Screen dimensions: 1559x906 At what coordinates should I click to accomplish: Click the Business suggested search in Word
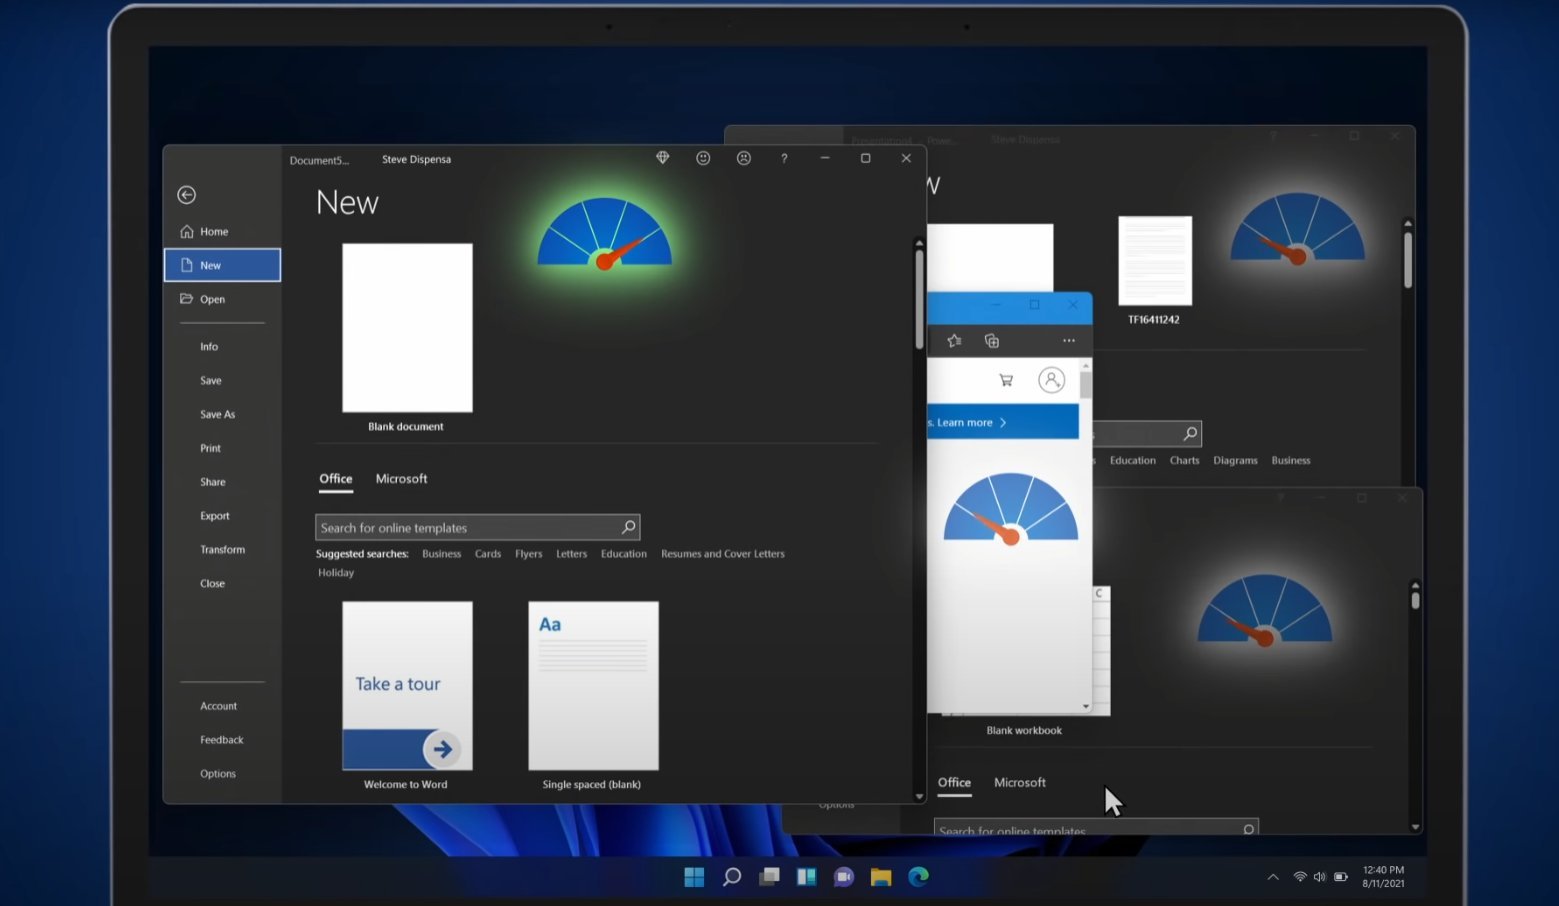point(441,554)
